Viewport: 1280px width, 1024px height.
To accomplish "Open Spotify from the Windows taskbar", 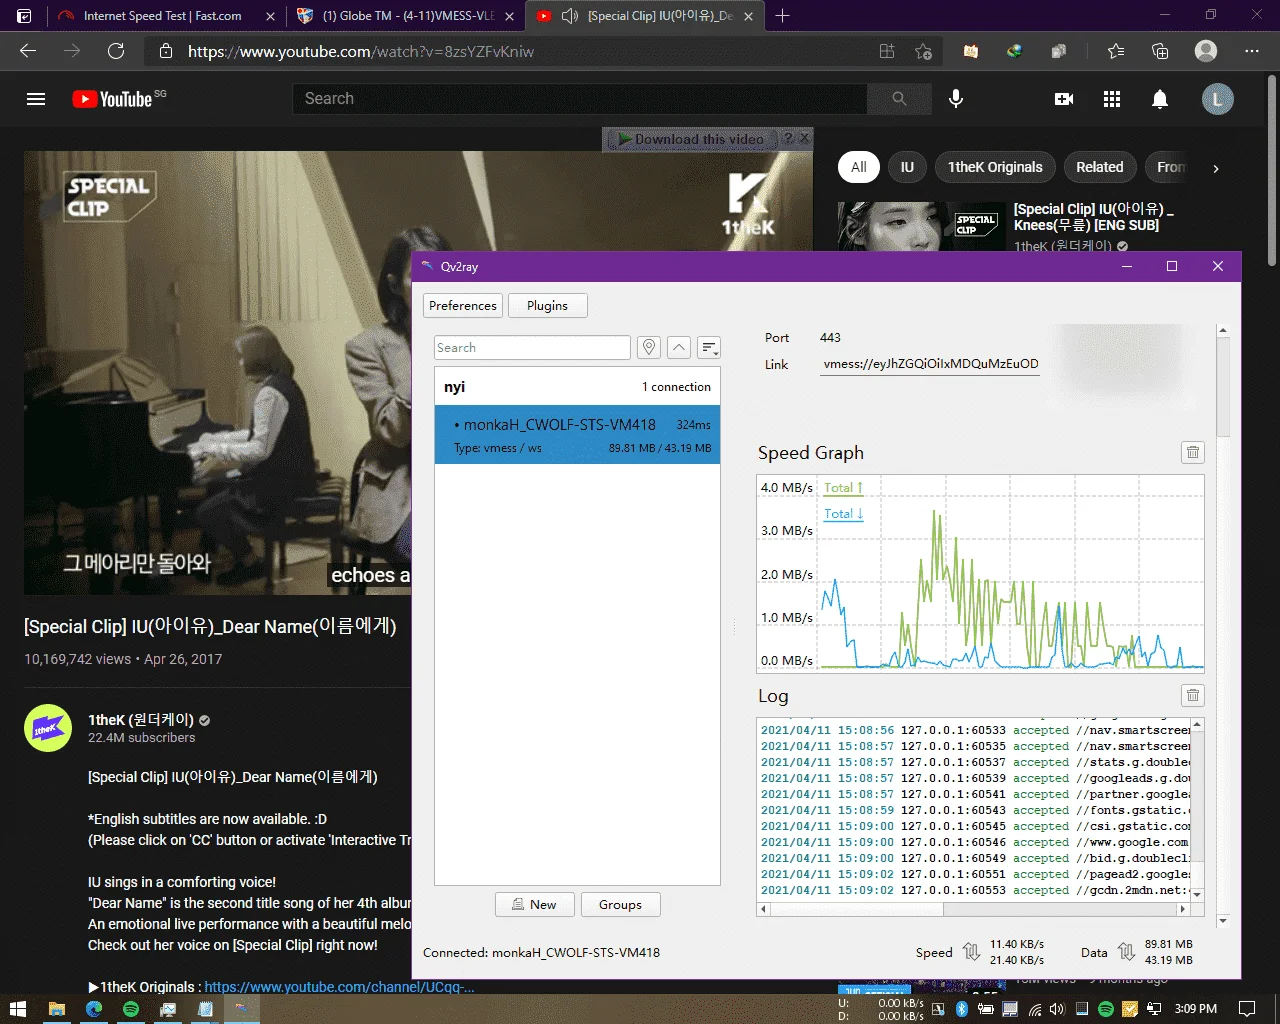I will point(131,1009).
